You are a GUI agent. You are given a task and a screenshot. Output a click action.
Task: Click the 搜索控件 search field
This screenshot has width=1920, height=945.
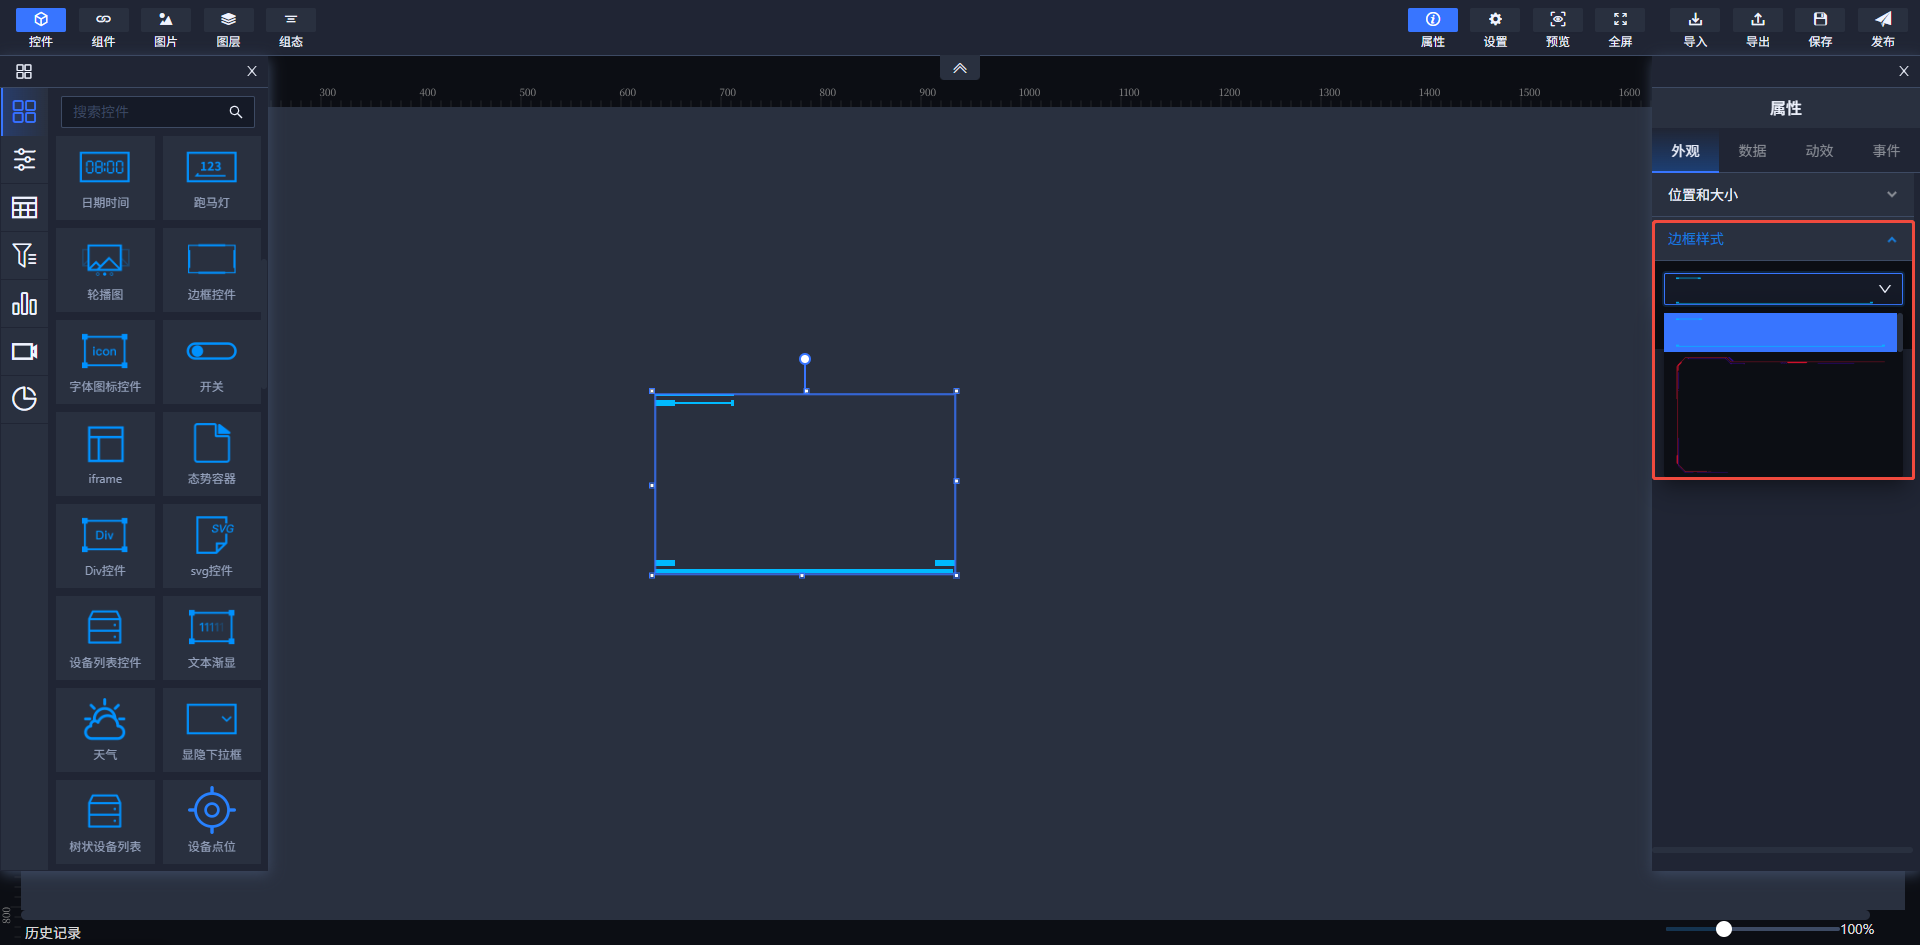click(145, 112)
